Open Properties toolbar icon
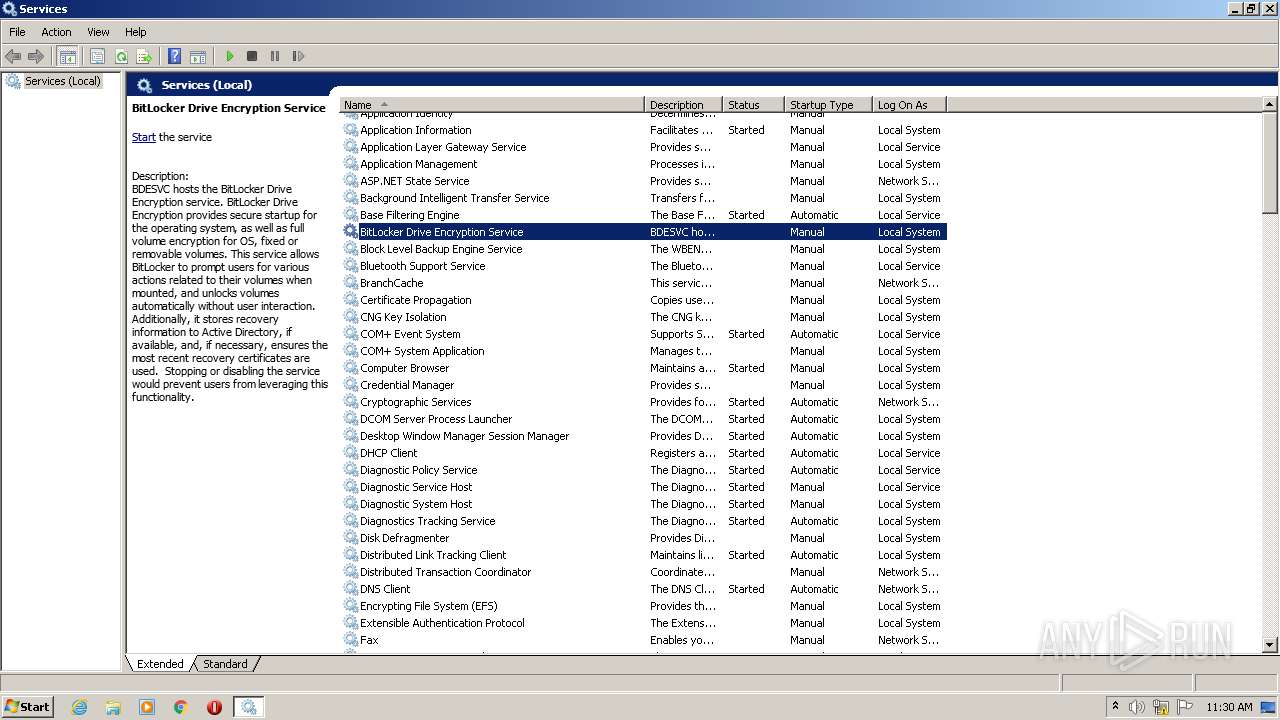 (x=97, y=57)
